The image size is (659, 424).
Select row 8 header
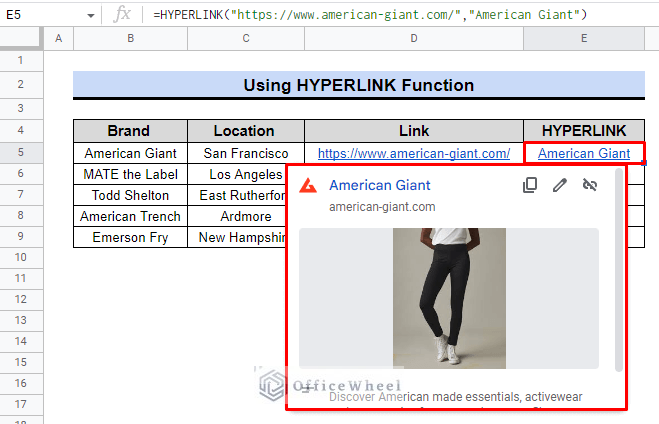point(21,216)
